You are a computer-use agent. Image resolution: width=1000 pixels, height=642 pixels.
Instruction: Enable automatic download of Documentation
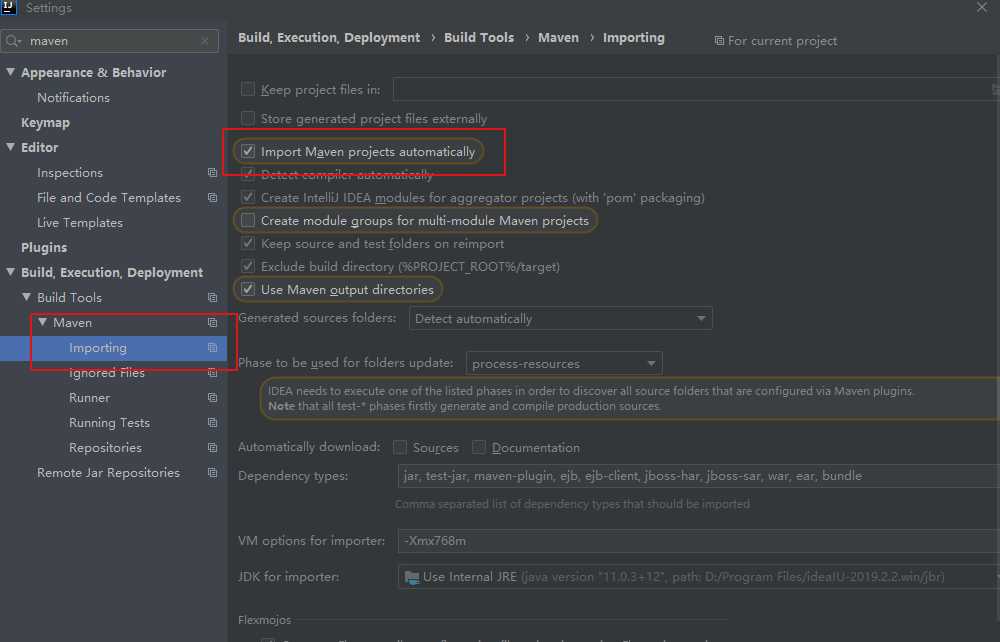(x=479, y=448)
